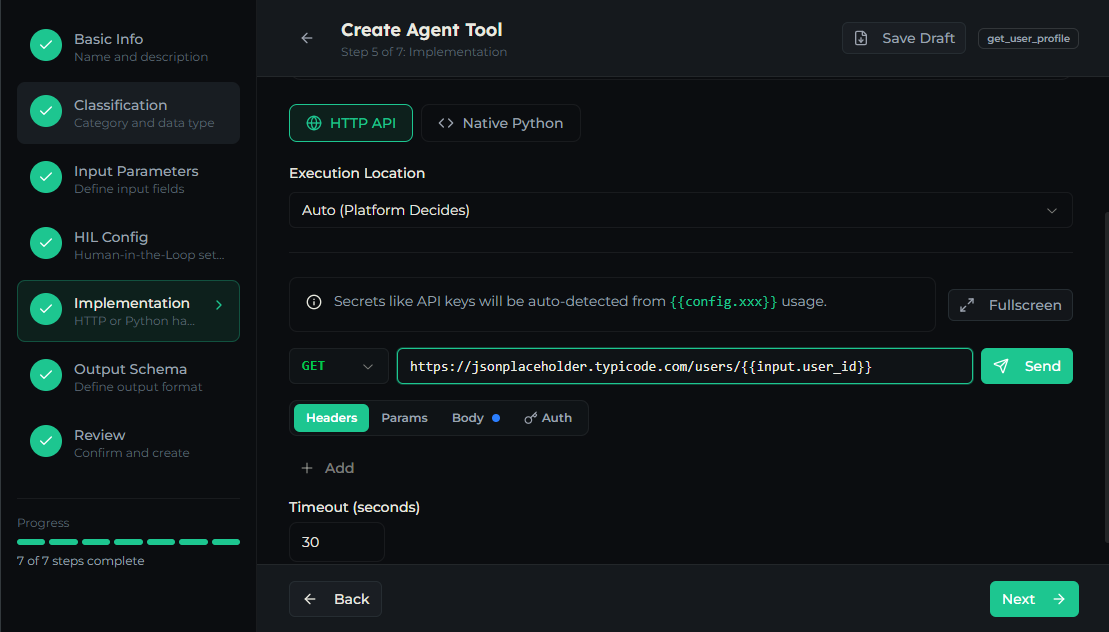Click the Save Draft button
The image size is (1109, 632).
(x=903, y=38)
